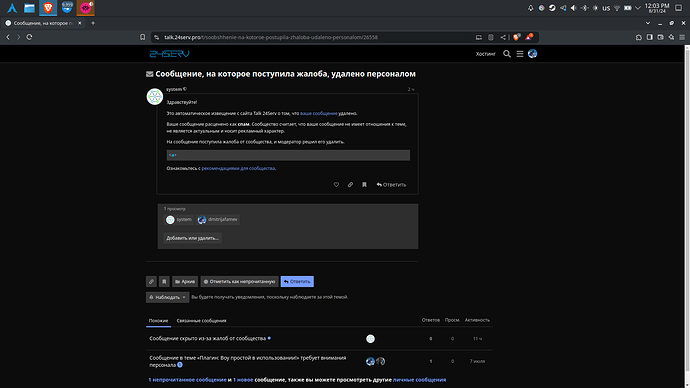
Task: Open the clock showing 12:03 PM
Action: [x=657, y=8]
